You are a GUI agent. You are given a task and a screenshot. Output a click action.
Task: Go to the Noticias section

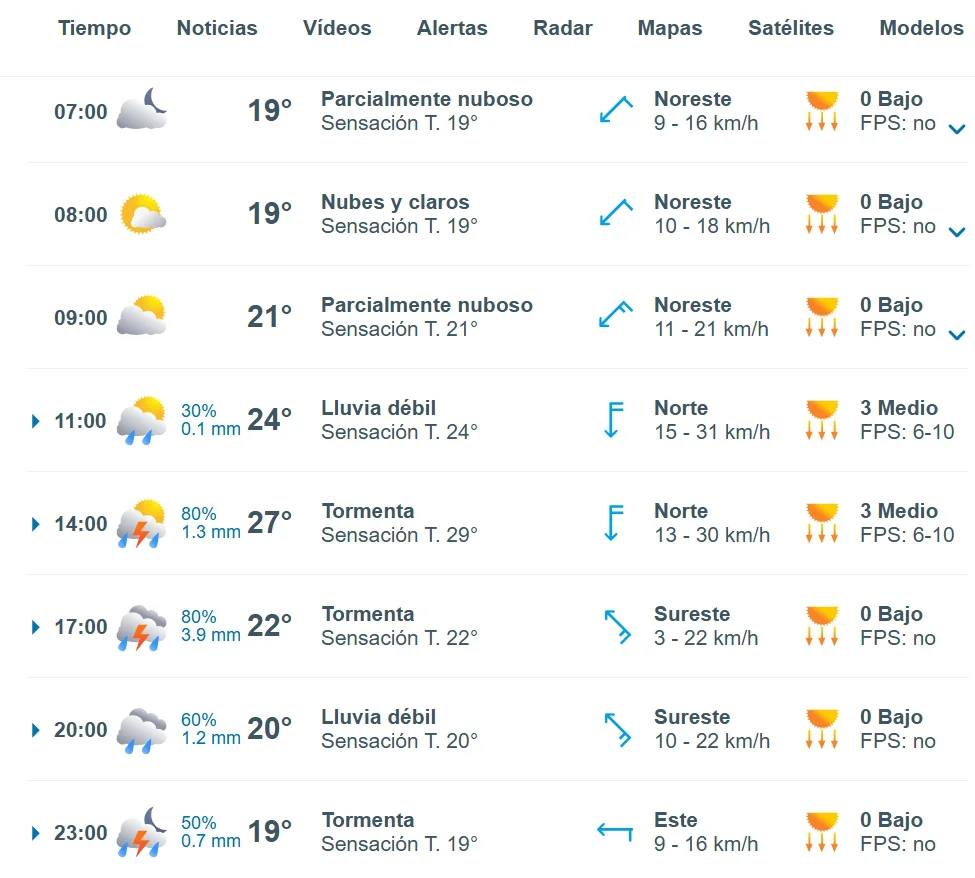217,28
